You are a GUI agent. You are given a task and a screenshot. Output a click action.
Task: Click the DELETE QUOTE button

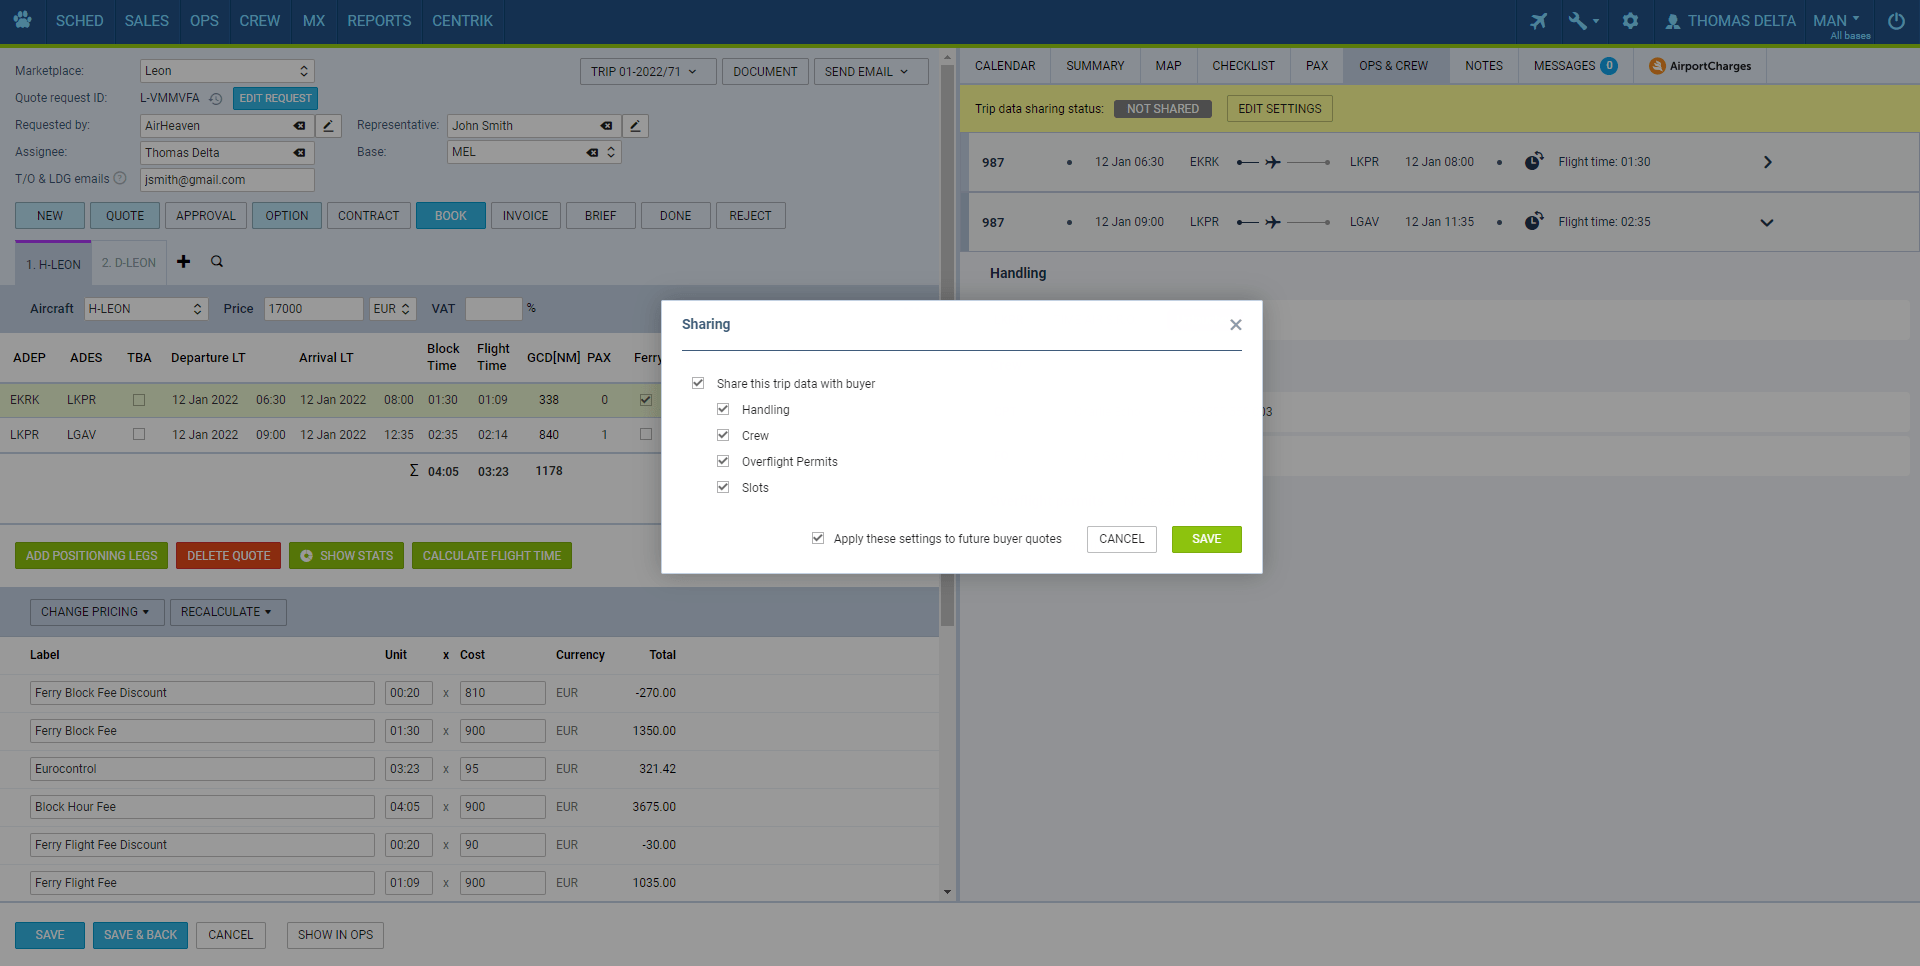point(228,556)
